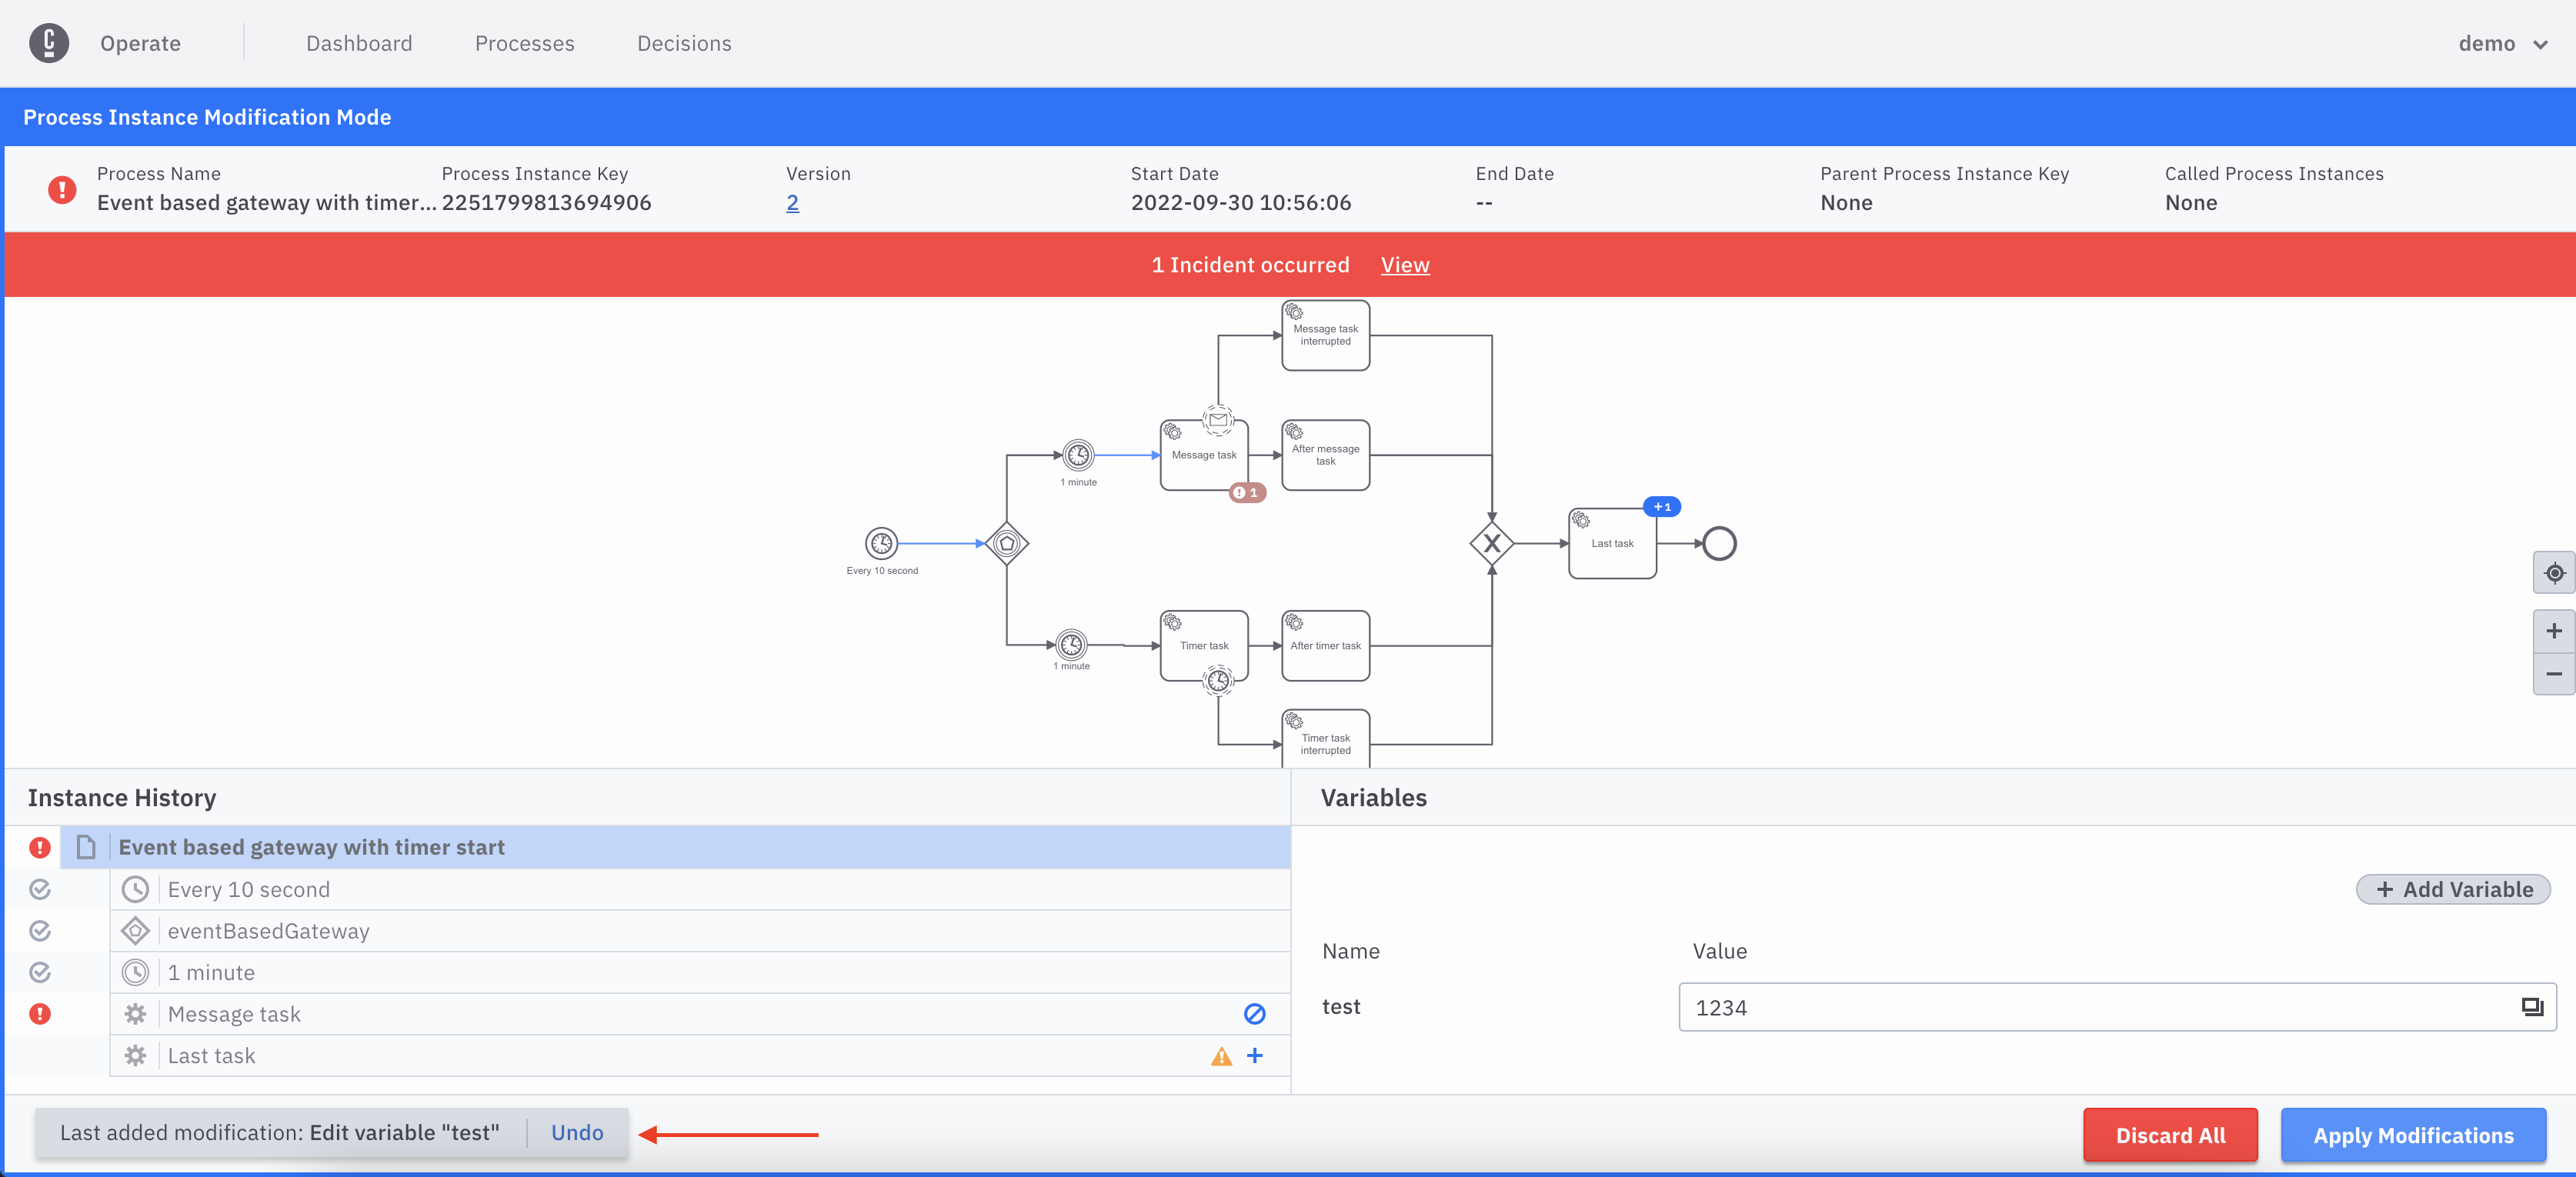Screen dimensions: 2576x1177
Task: Click the Add Variable button
Action: coord(2453,890)
